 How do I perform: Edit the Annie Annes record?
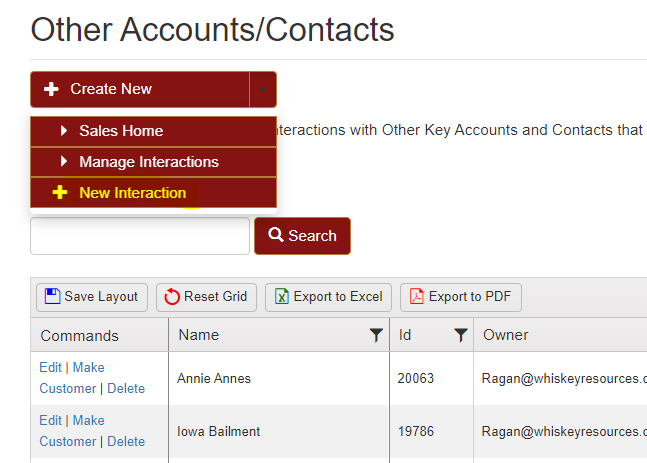click(50, 367)
